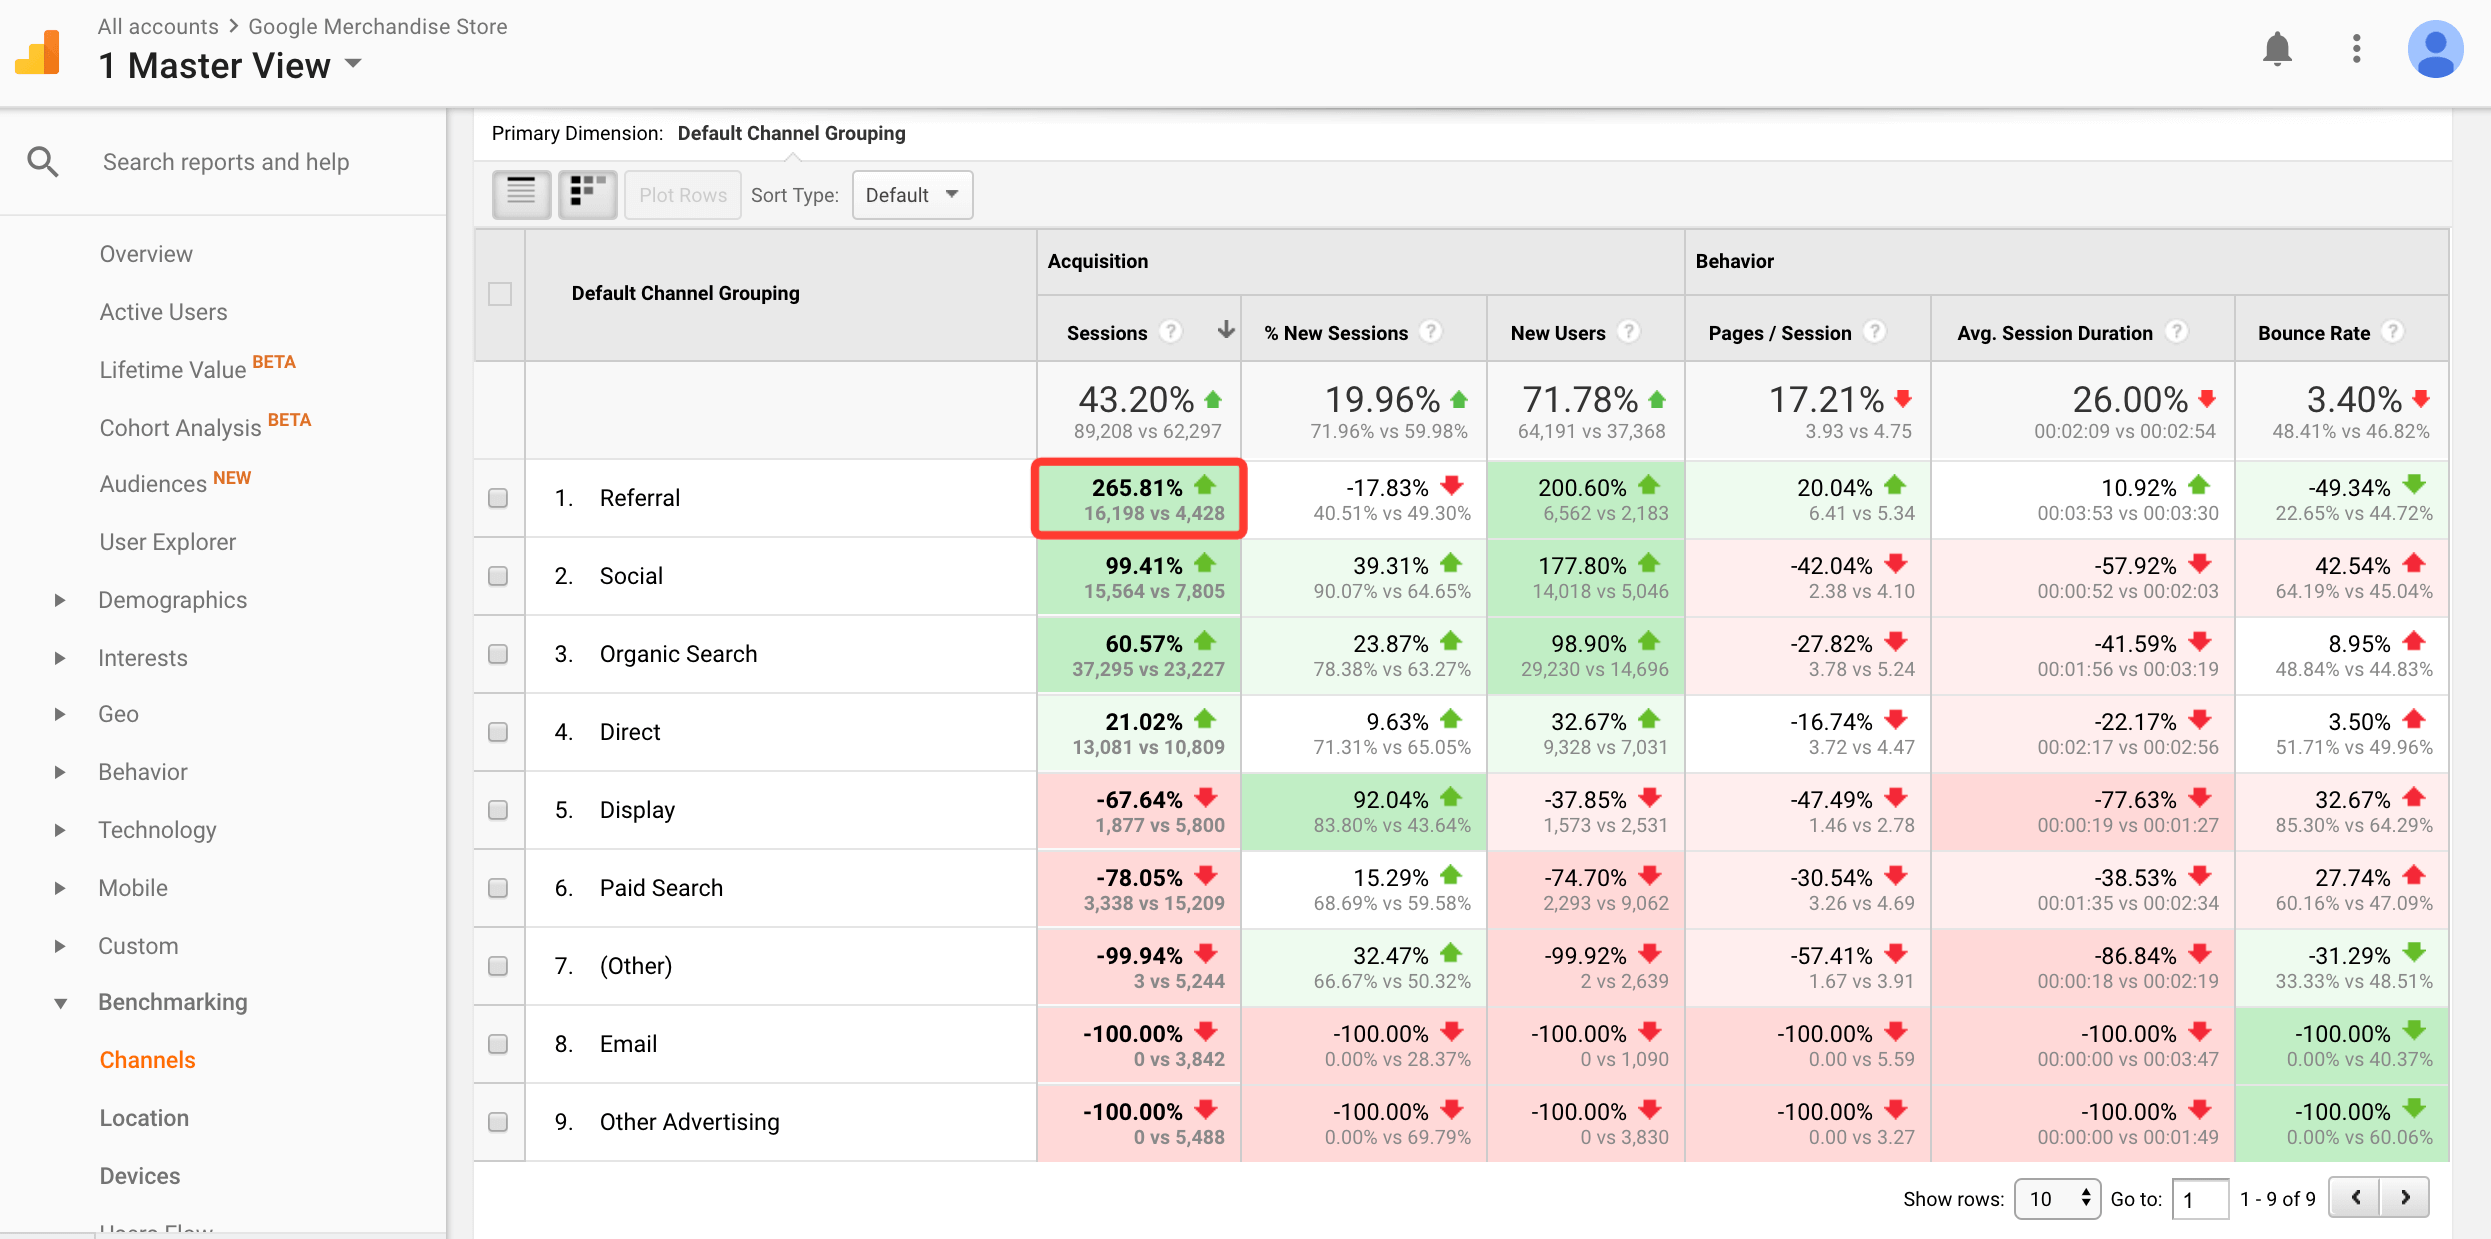
Task: Check the Direct row checkbox
Action: pos(498,732)
